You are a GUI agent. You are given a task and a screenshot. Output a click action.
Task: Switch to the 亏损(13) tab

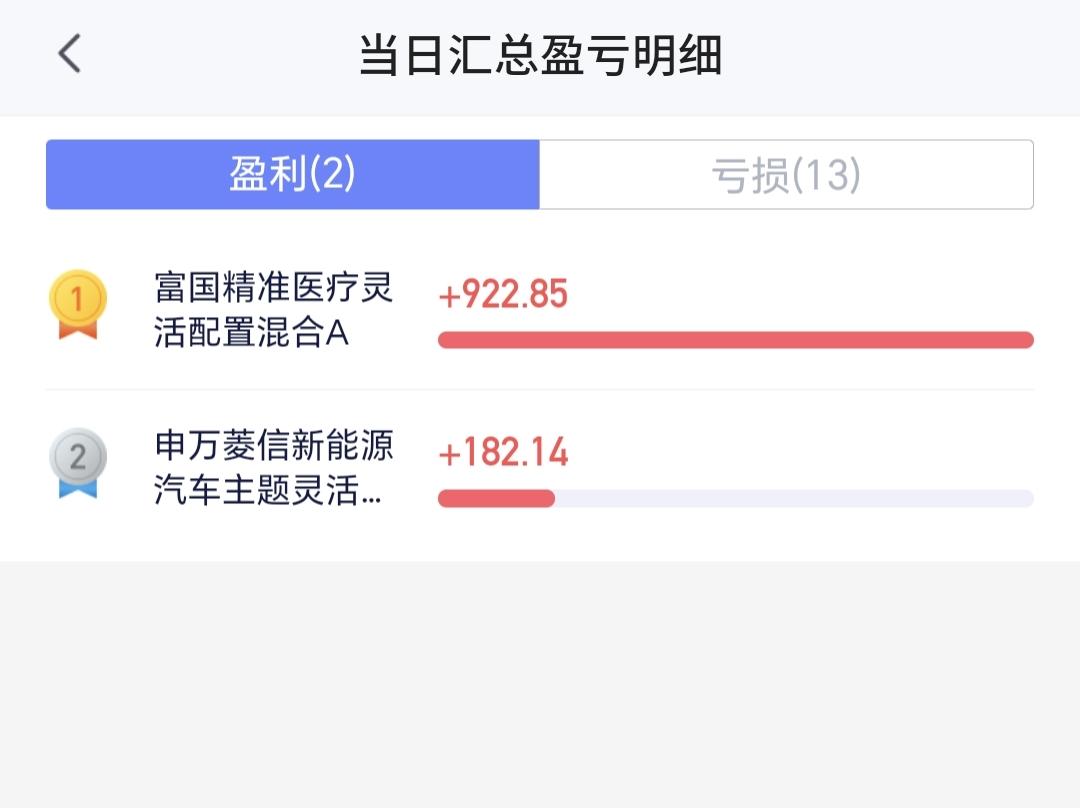pos(786,175)
